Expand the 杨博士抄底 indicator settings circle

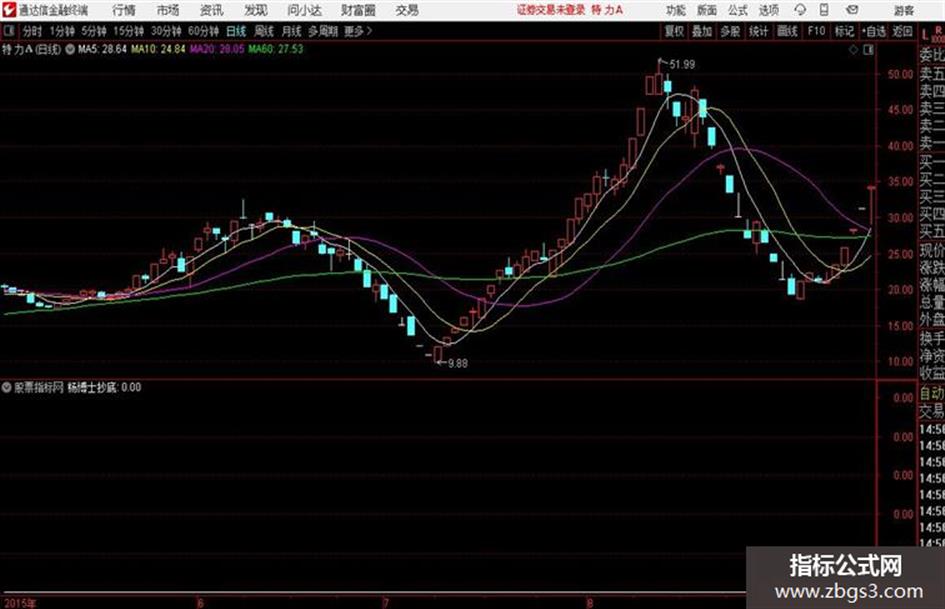(x=7, y=387)
